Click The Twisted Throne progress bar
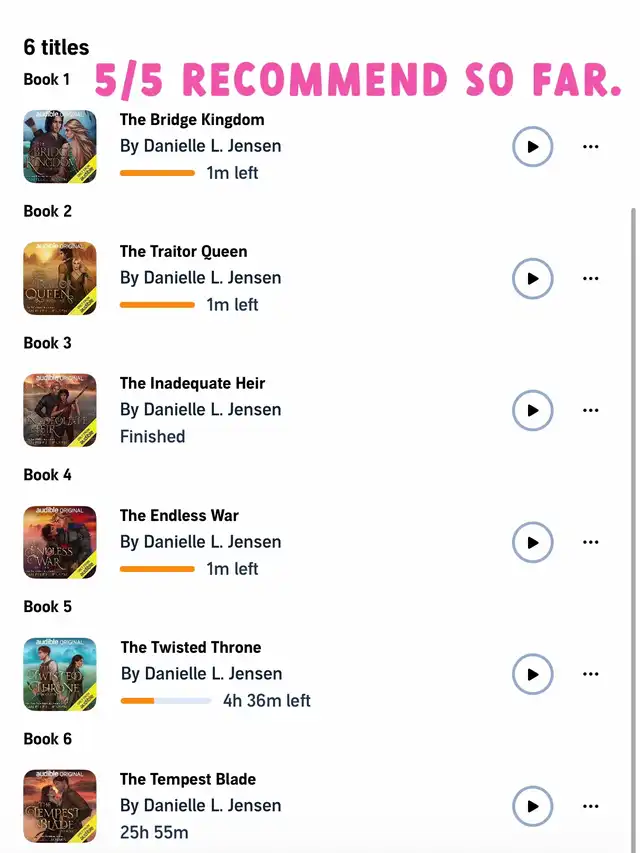The image size is (640, 853). click(x=166, y=701)
